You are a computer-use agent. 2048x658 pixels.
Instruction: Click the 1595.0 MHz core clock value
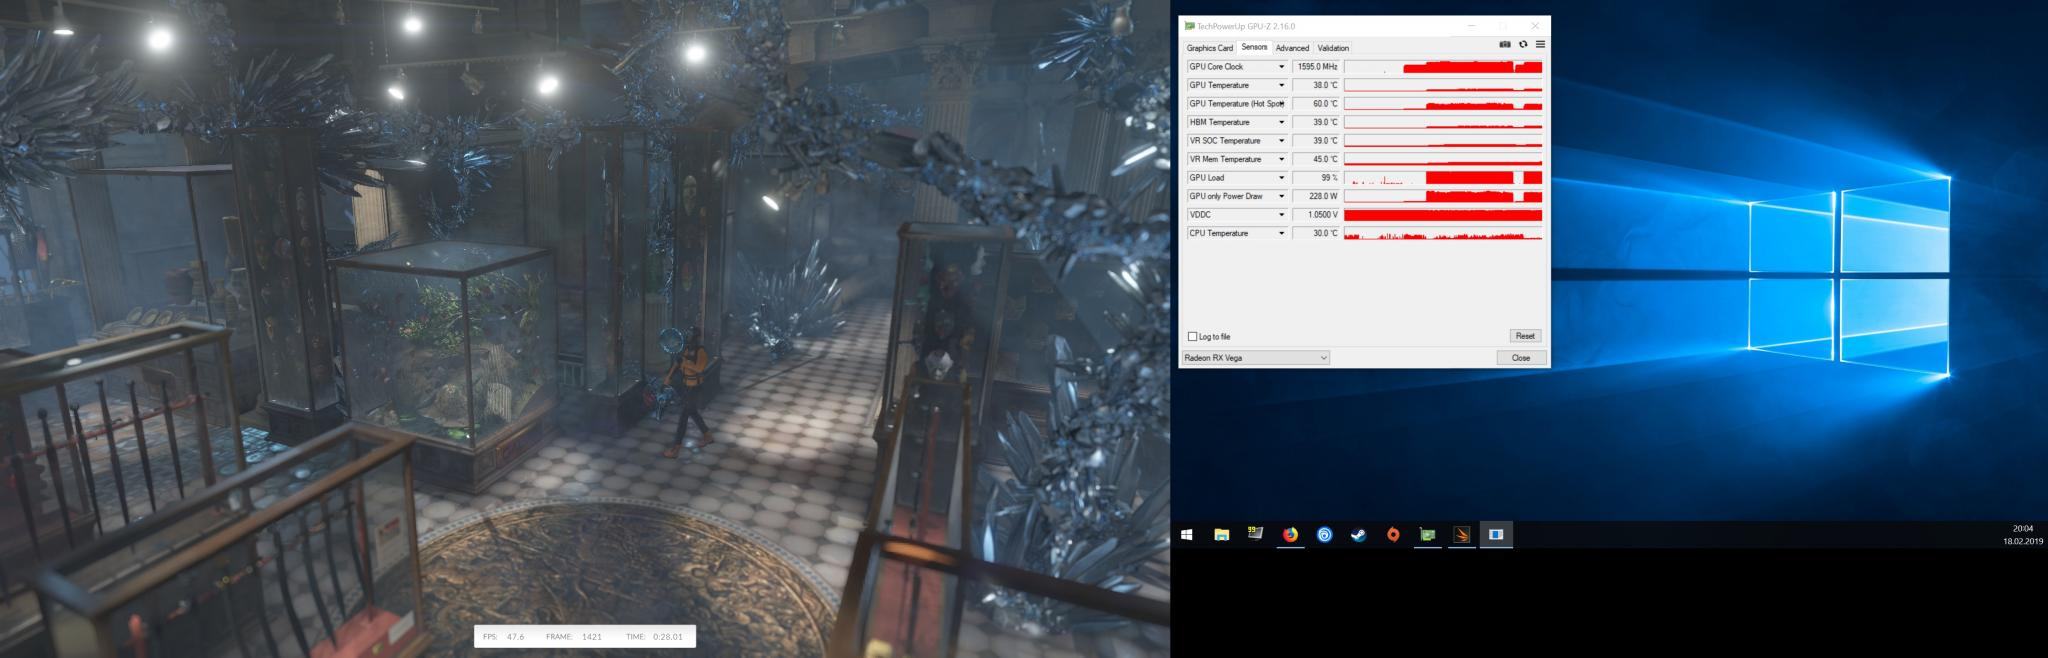pyautogui.click(x=1316, y=67)
